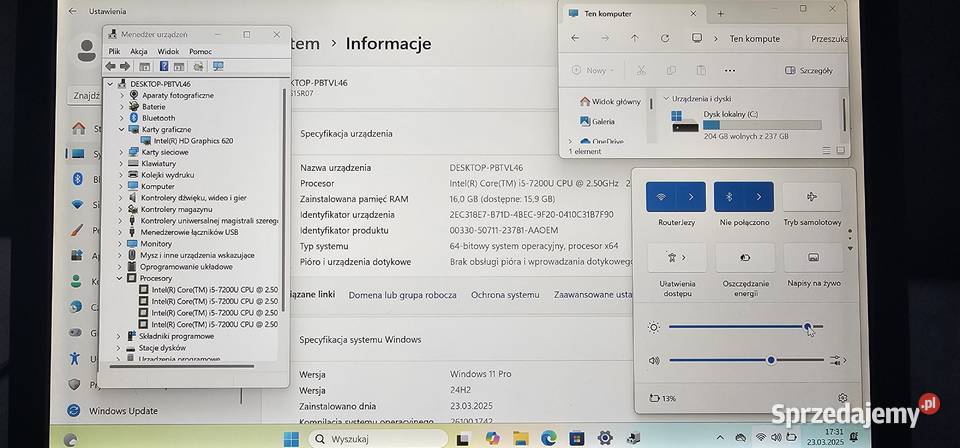Open Plik menu in Device Manager
This screenshot has width=960, height=448.
point(114,51)
